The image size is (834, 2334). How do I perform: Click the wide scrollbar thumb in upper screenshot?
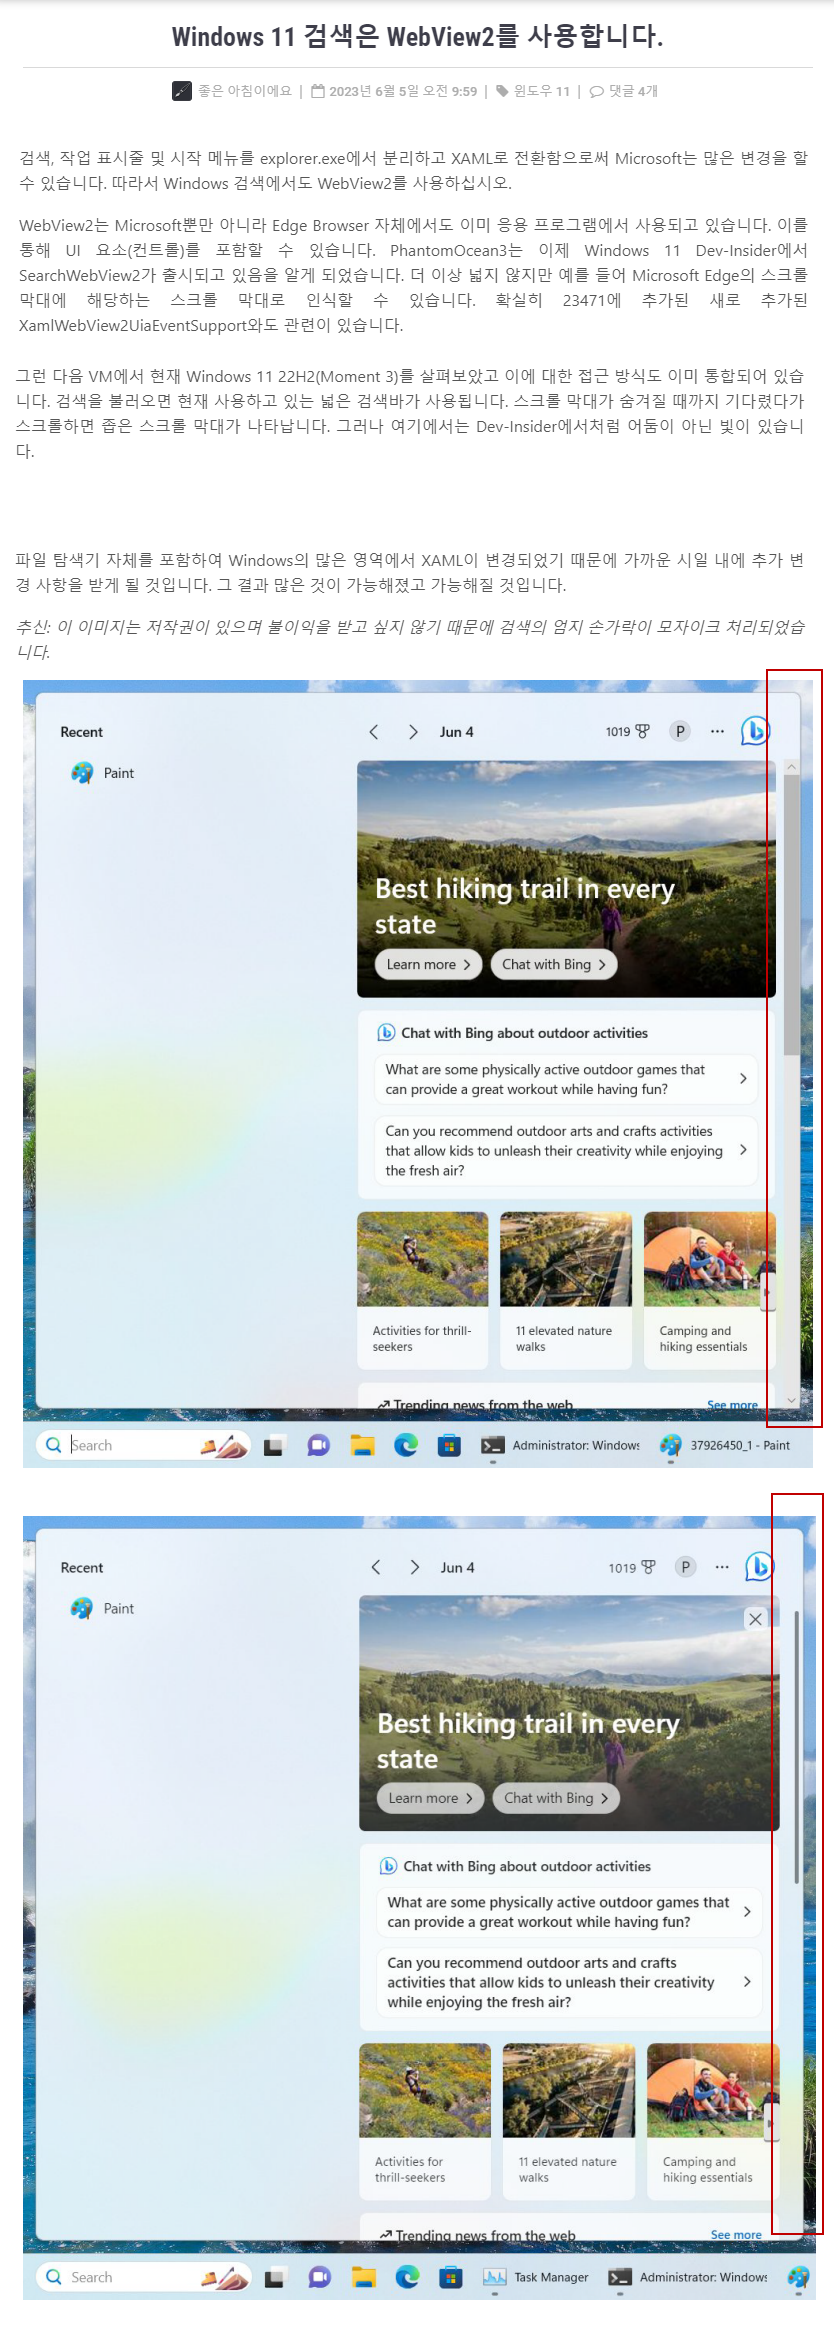[791, 914]
